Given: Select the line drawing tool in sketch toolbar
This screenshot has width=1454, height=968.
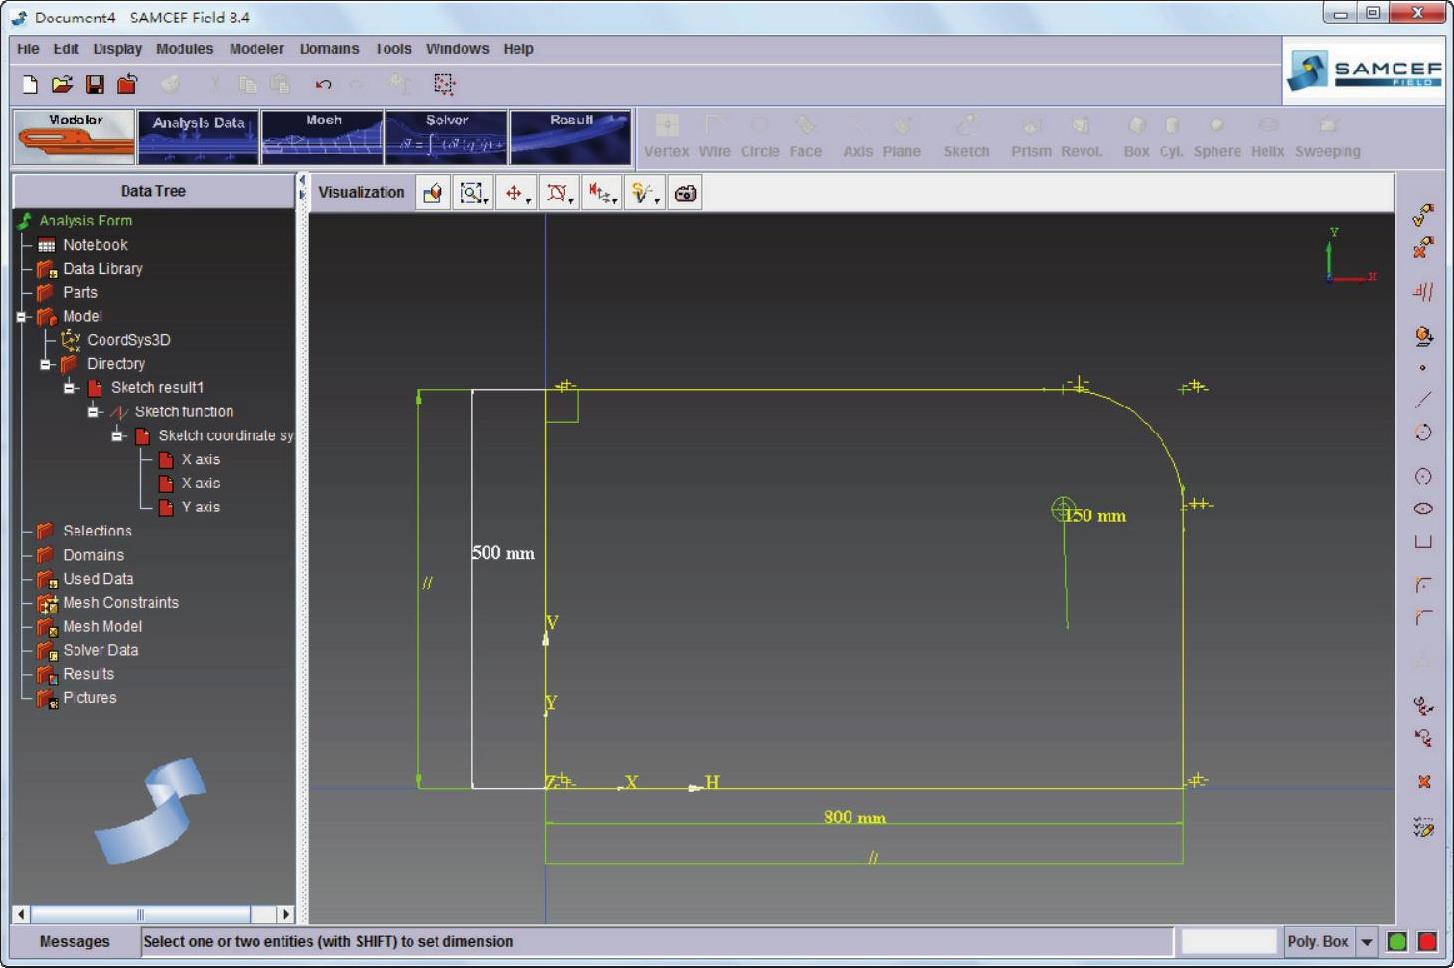Looking at the screenshot, I should (x=1423, y=400).
